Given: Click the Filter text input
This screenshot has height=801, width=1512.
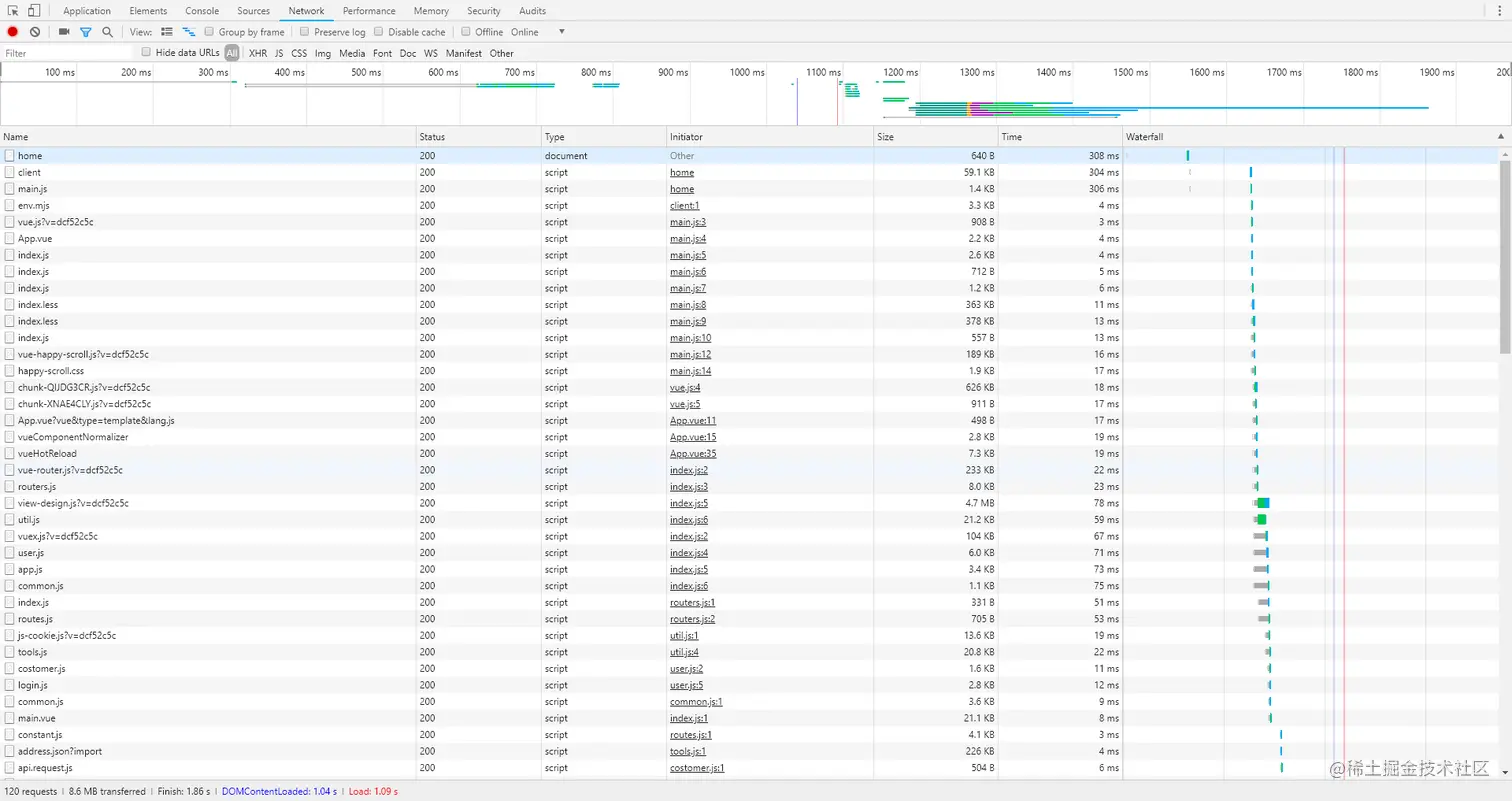Looking at the screenshot, I should [x=68, y=53].
